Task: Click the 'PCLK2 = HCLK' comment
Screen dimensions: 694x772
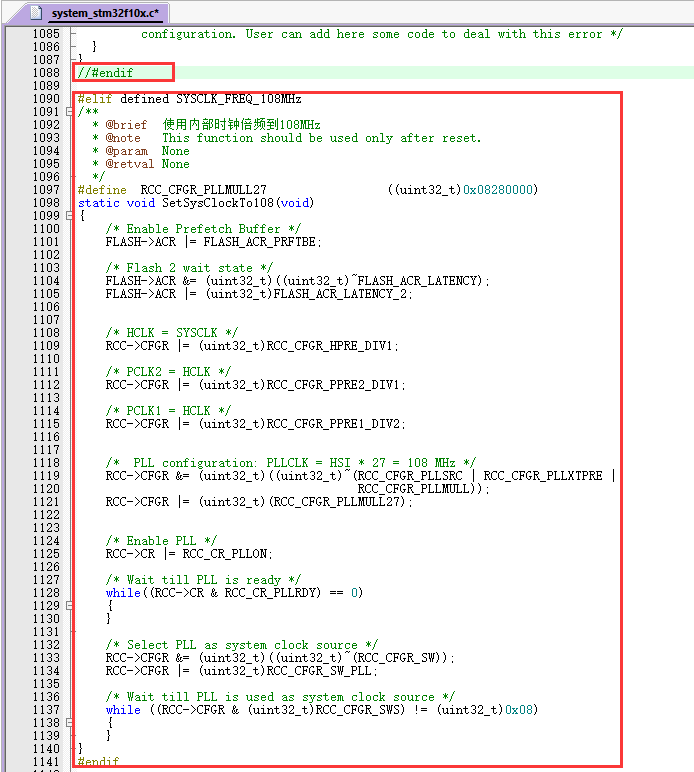Action: click(x=168, y=372)
